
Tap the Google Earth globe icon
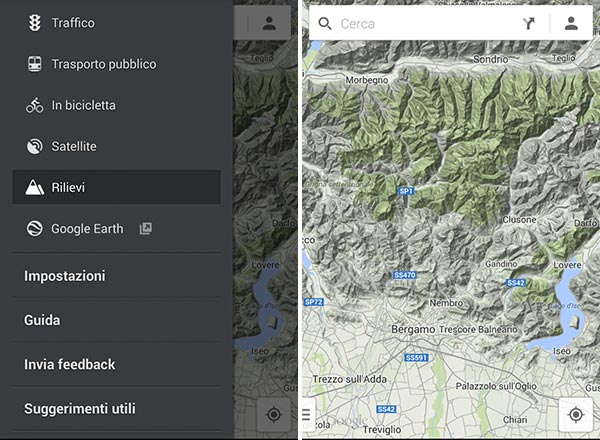click(x=35, y=228)
